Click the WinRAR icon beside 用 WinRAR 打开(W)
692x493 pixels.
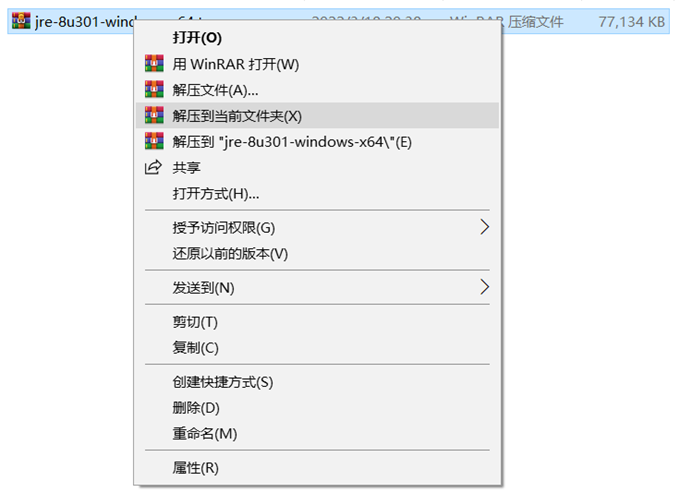pyautogui.click(x=154, y=64)
